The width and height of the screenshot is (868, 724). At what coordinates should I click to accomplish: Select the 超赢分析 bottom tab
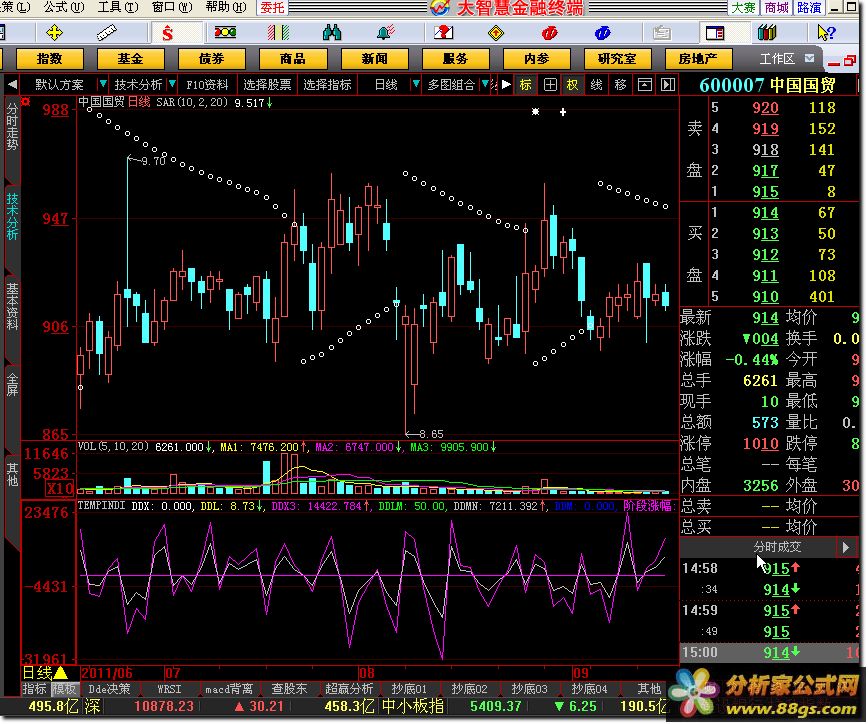click(349, 689)
